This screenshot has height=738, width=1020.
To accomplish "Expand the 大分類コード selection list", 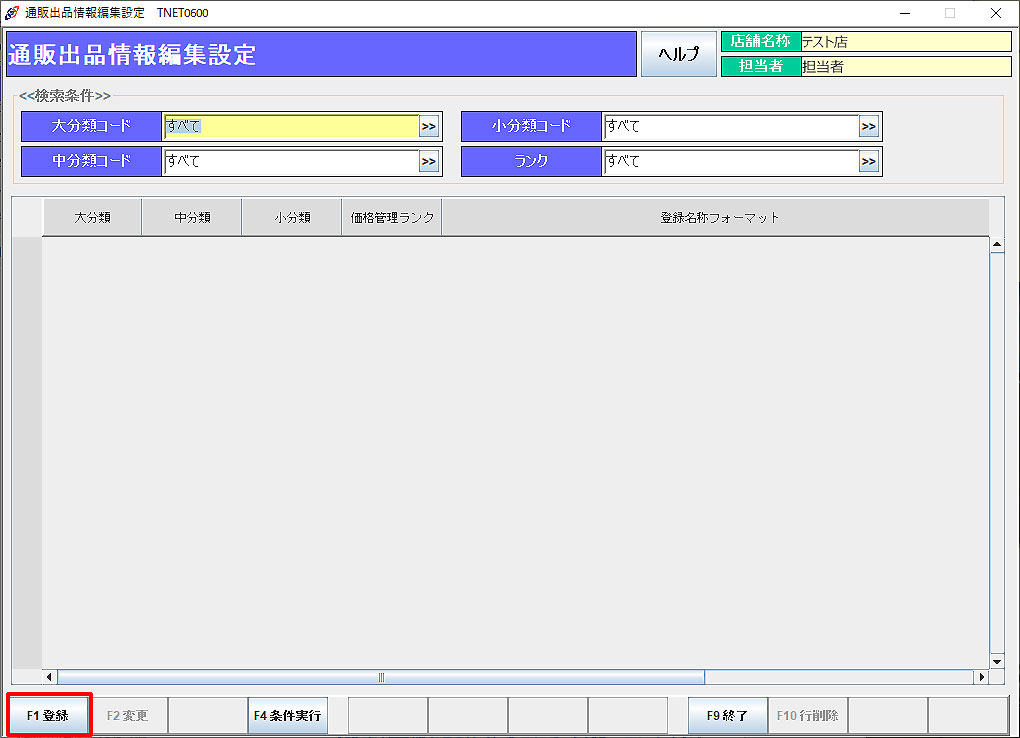I will [429, 127].
